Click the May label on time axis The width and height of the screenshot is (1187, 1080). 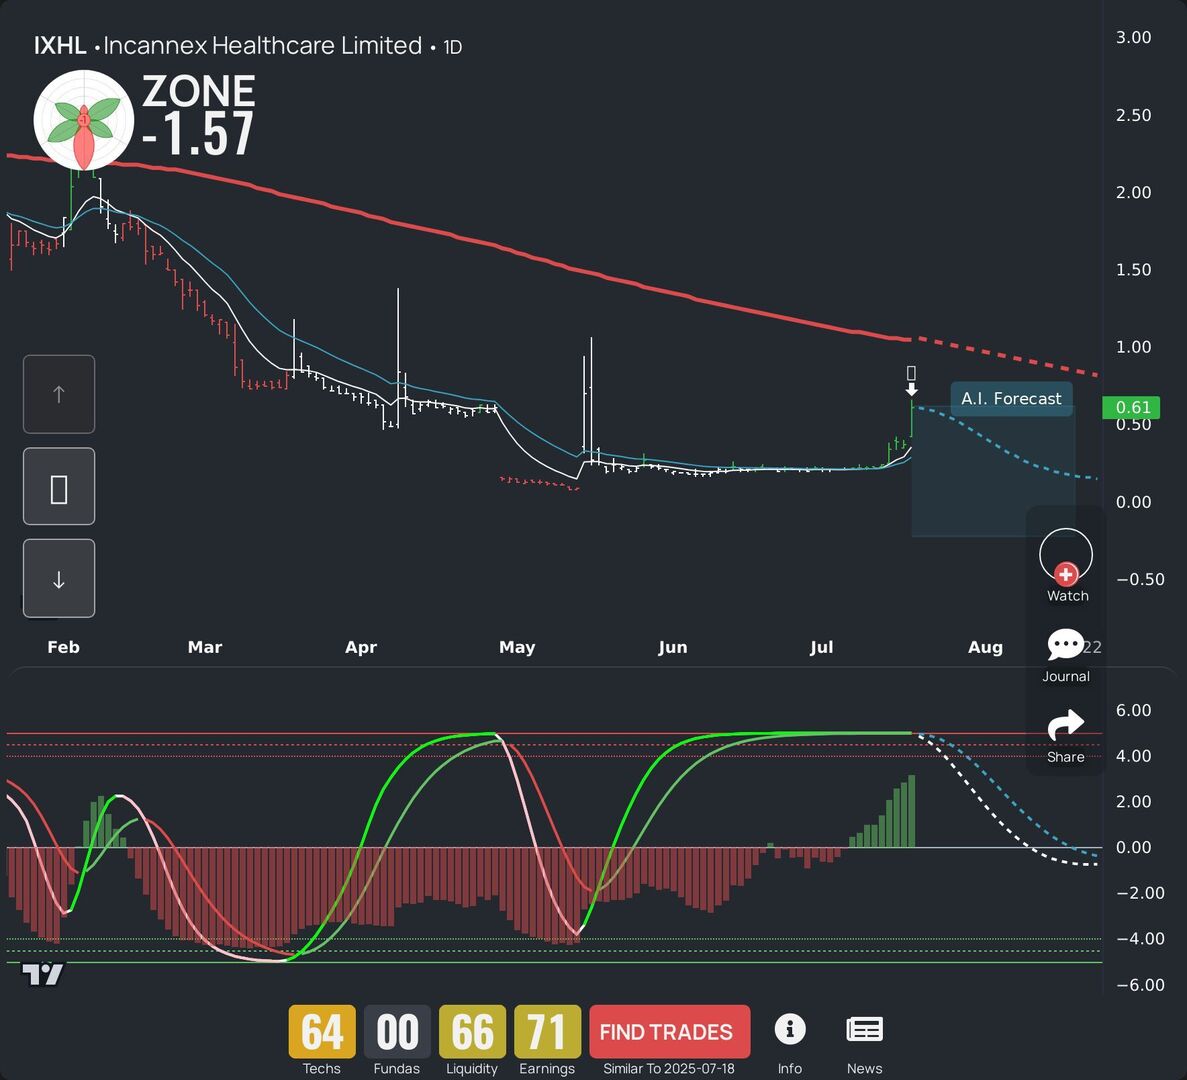pyautogui.click(x=517, y=647)
